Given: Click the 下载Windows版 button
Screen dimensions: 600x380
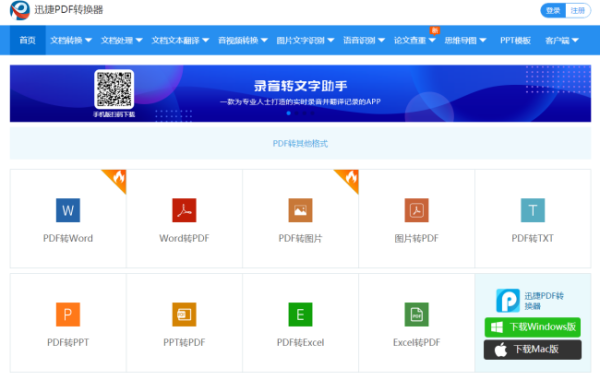Looking at the screenshot, I should (533, 327).
